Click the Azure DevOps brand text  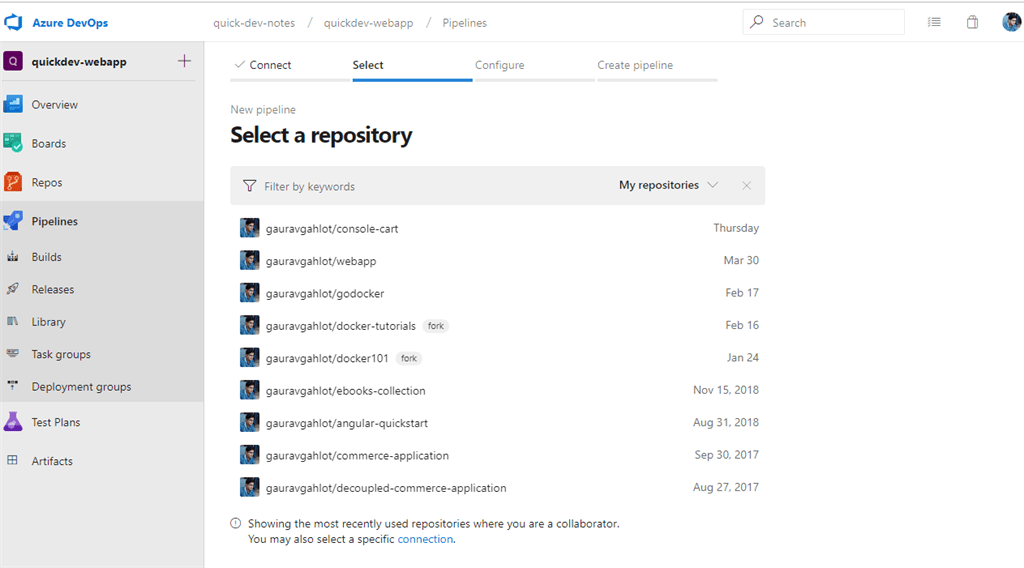click(71, 23)
